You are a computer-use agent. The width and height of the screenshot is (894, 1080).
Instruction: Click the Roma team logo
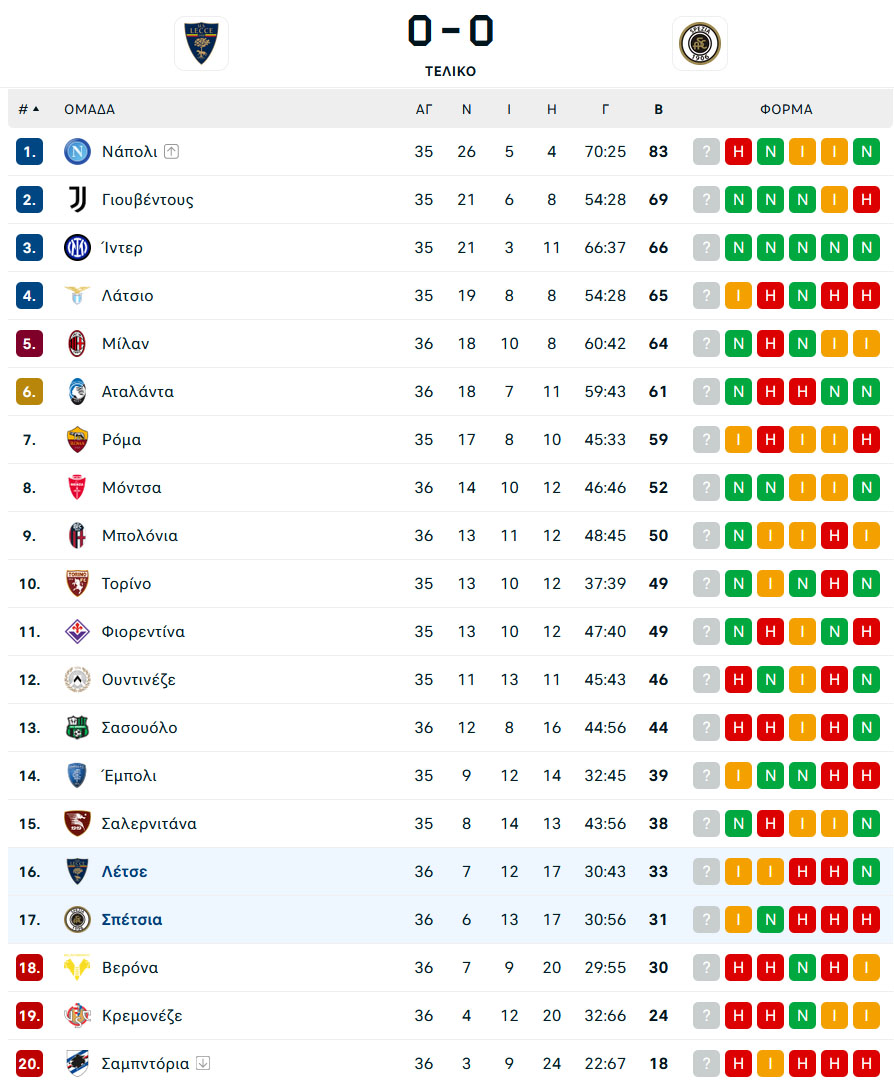pos(77,440)
